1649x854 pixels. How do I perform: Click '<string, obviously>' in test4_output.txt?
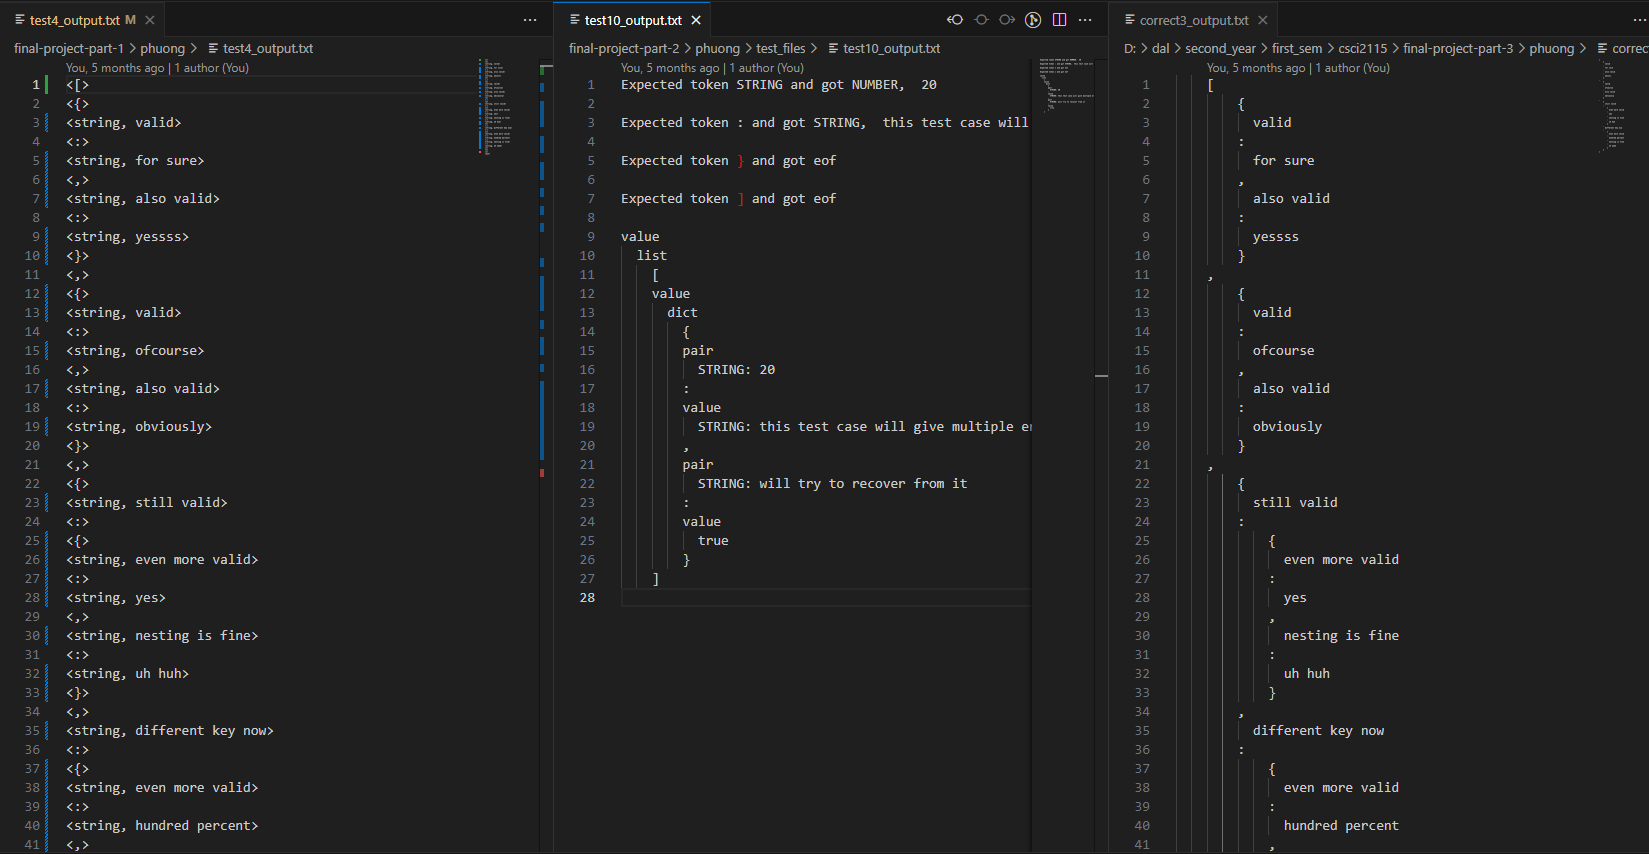(x=139, y=427)
